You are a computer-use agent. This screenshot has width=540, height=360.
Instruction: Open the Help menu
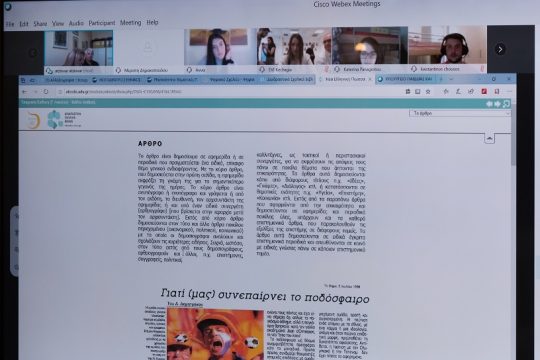[x=152, y=22]
